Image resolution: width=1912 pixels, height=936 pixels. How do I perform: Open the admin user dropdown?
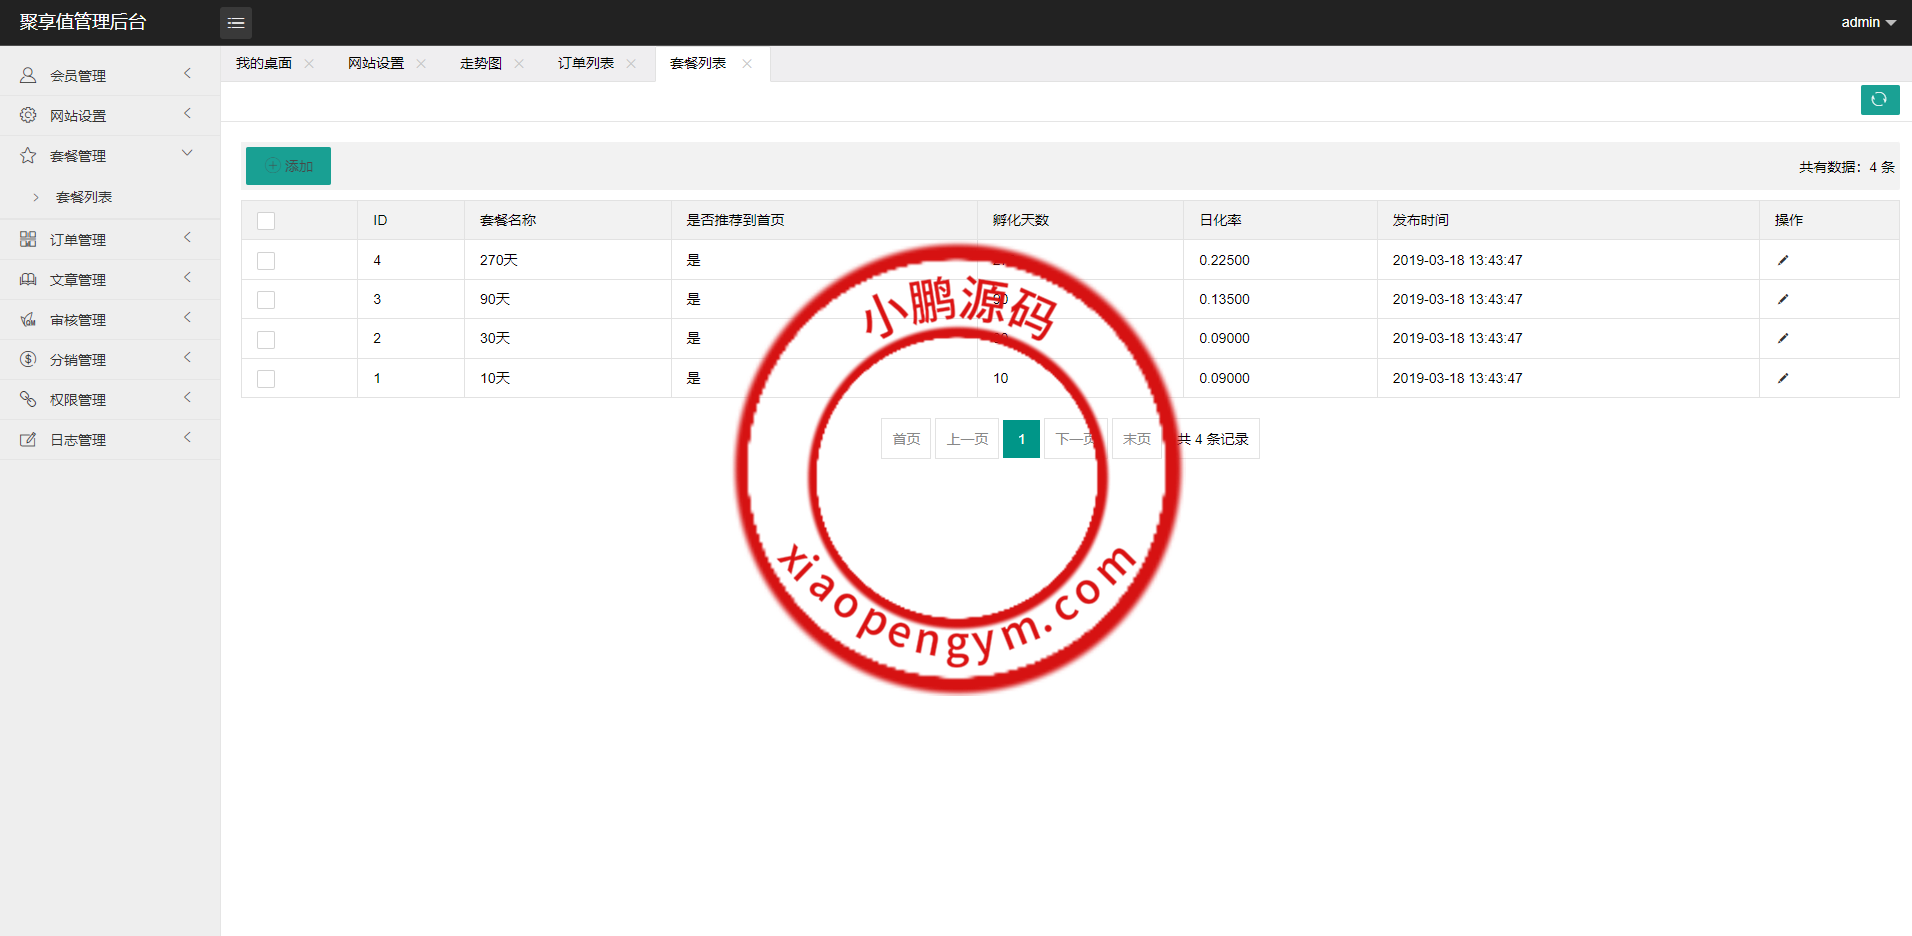click(1867, 22)
